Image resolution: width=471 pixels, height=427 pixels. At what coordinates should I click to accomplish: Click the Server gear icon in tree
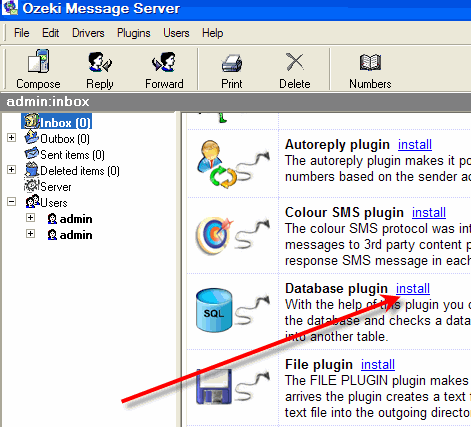click(x=32, y=186)
